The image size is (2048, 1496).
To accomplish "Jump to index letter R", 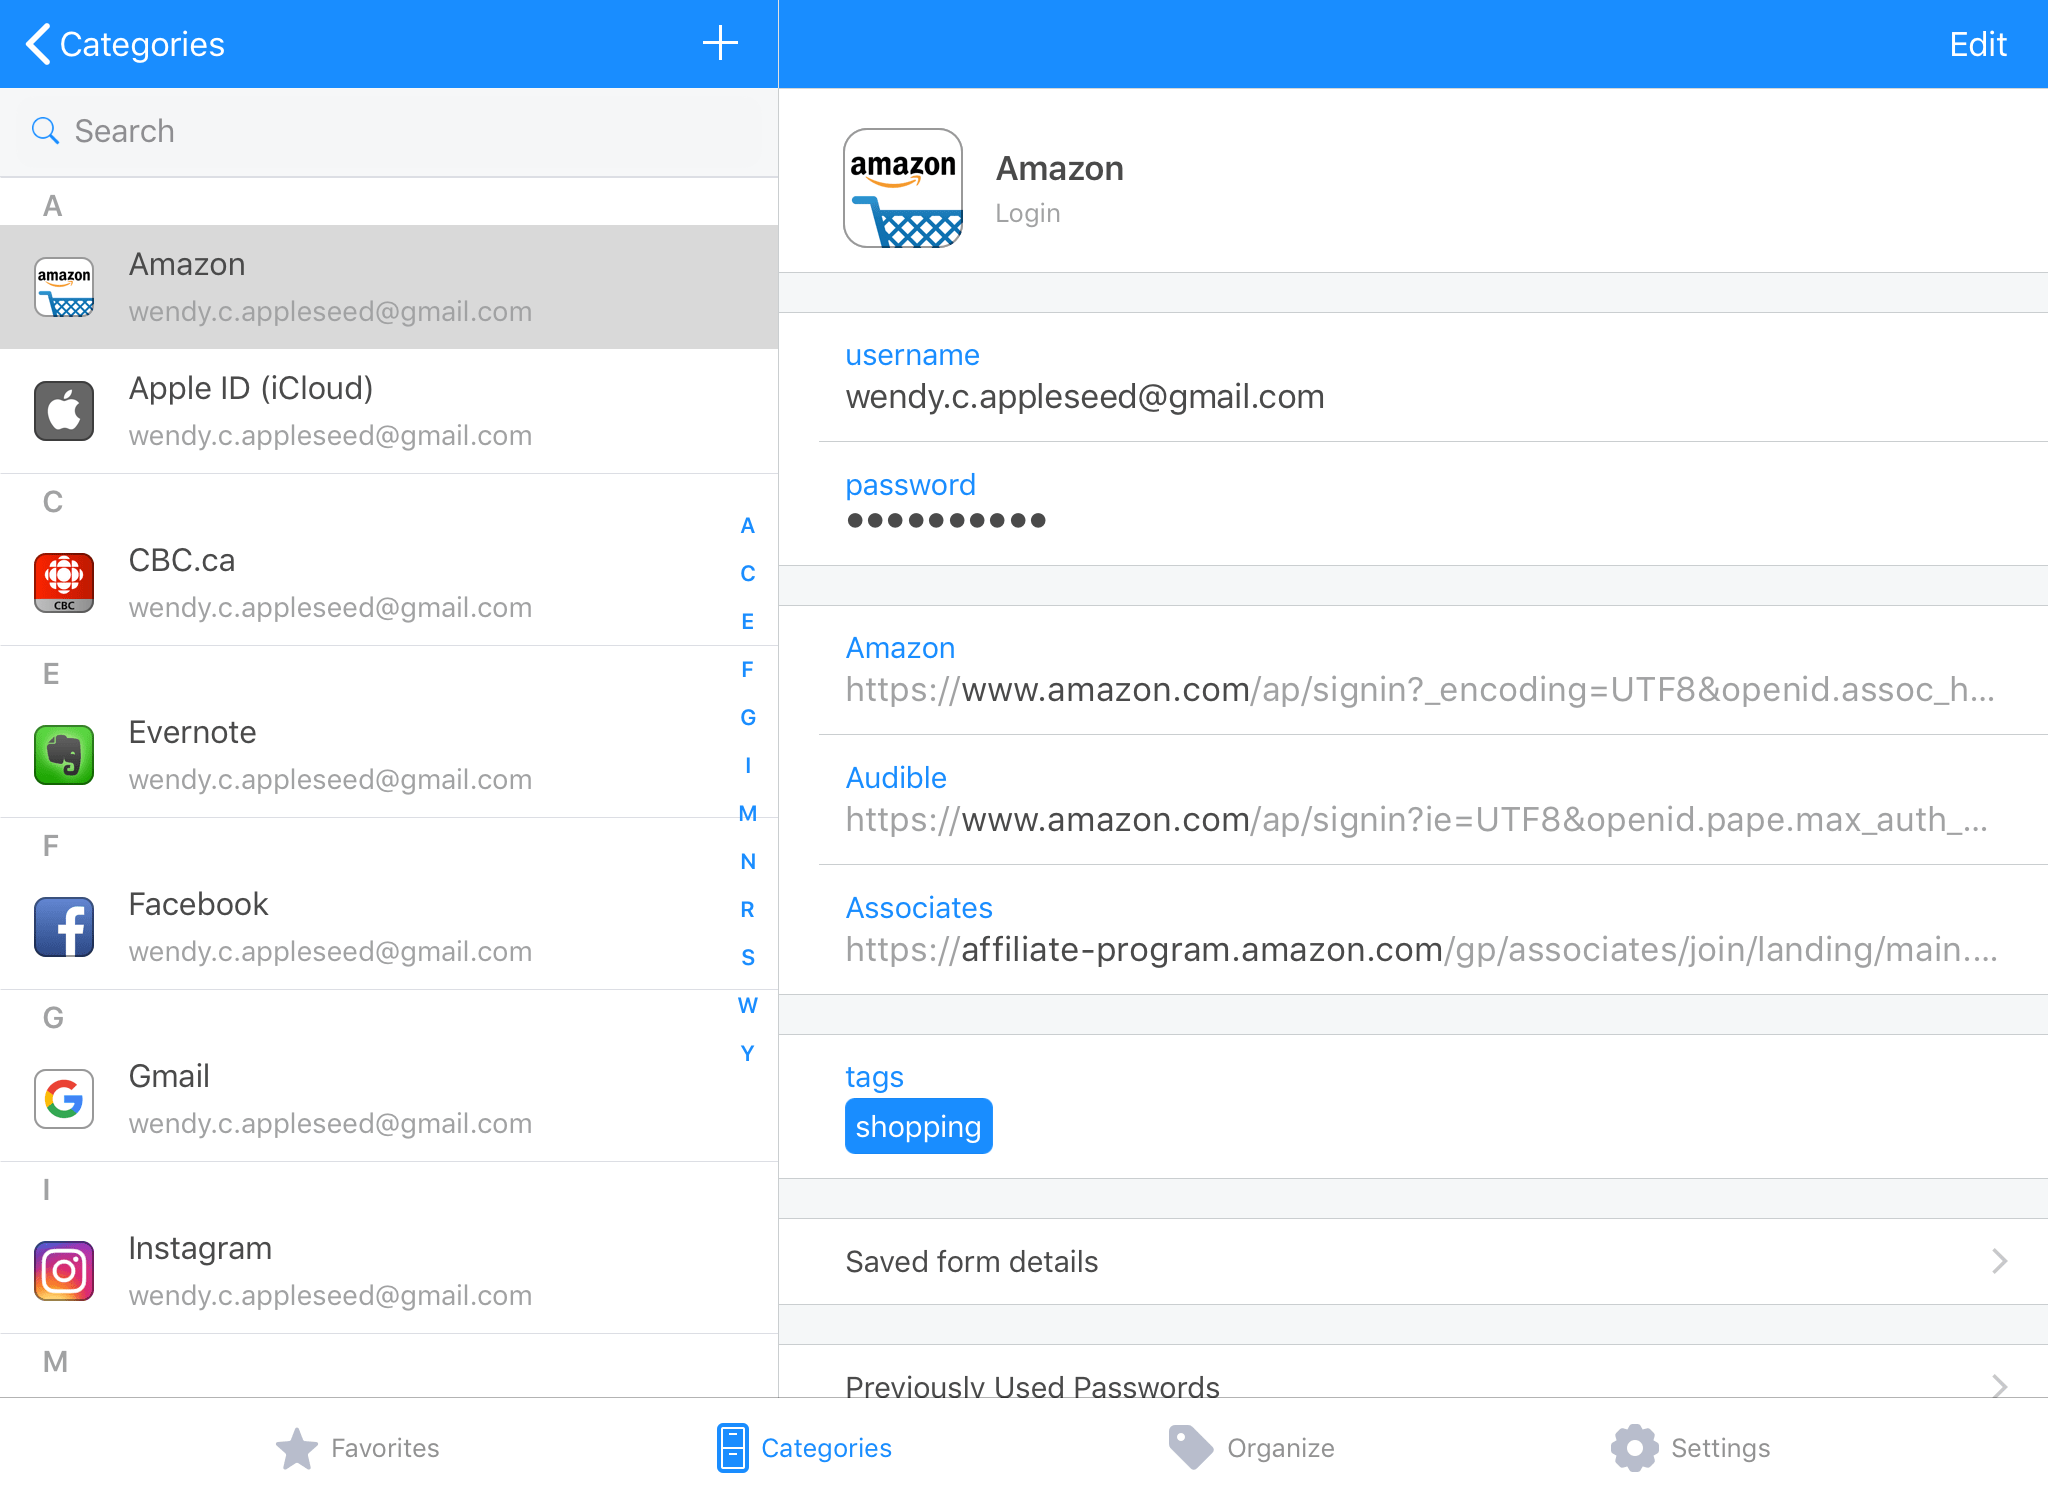I will pos(747,910).
